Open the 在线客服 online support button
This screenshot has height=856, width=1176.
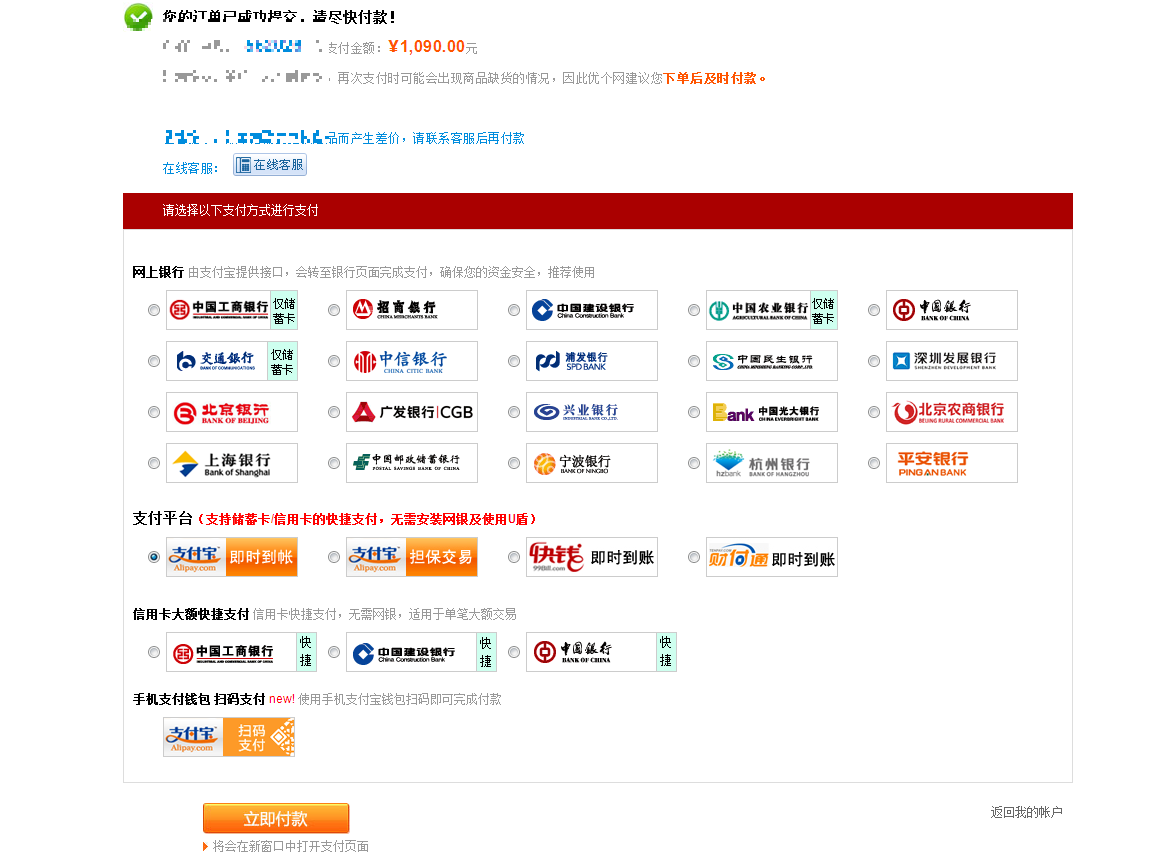(x=270, y=165)
